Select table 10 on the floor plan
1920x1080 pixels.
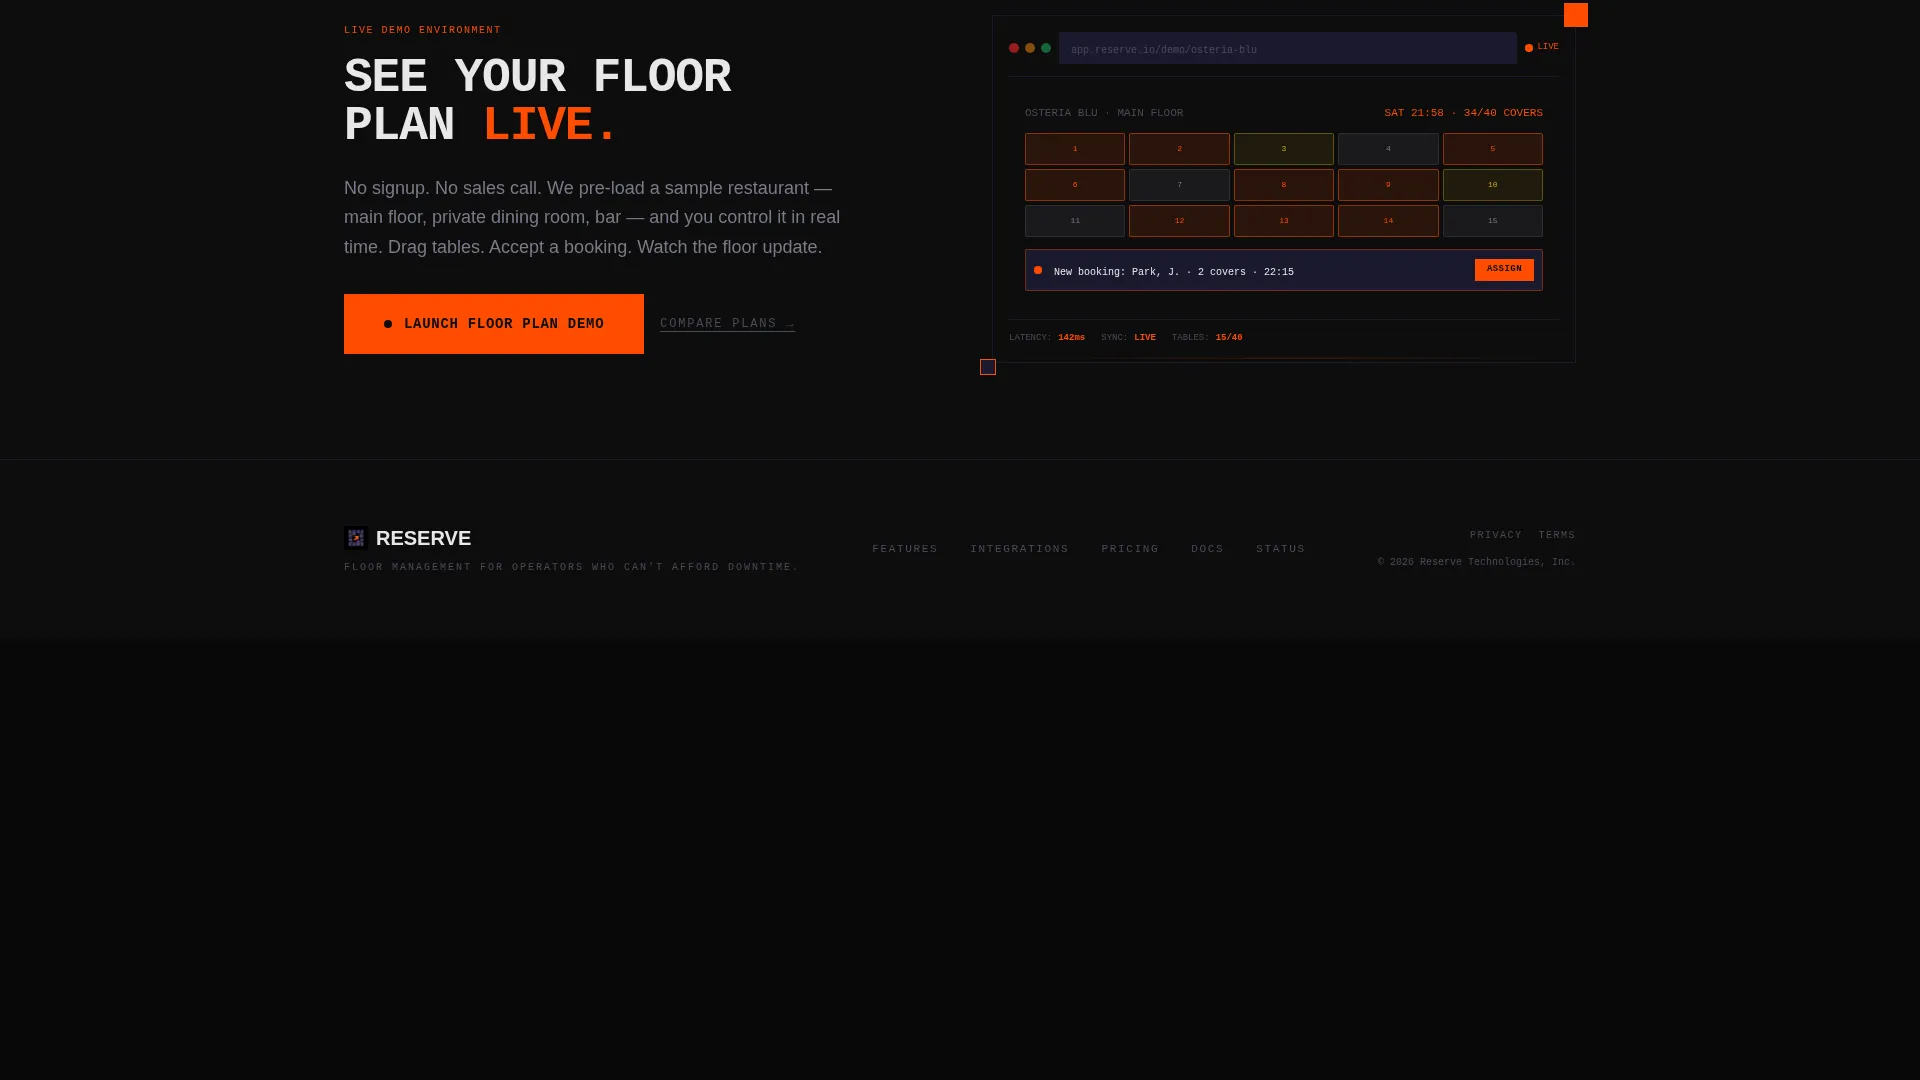pyautogui.click(x=1493, y=185)
